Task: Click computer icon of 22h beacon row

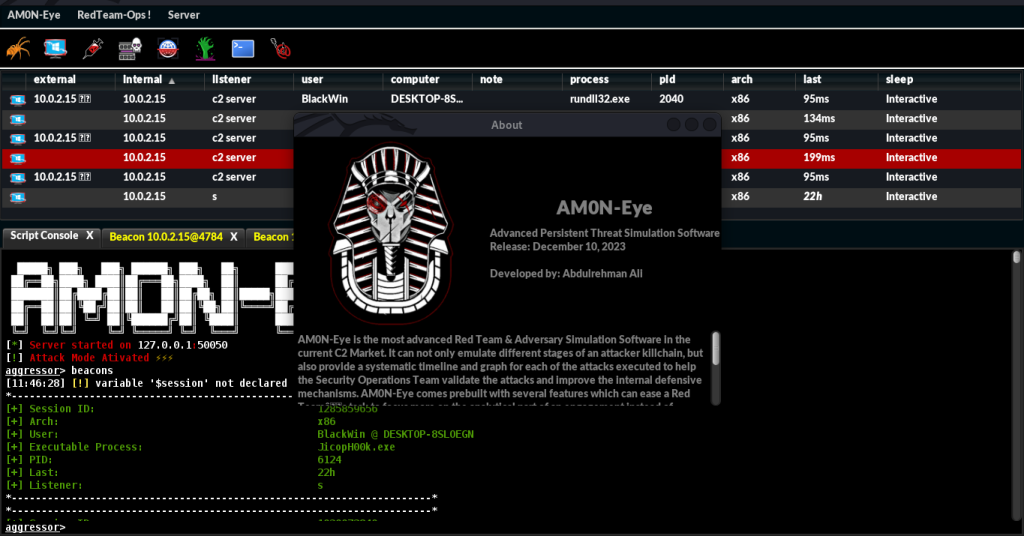Action: 18,197
